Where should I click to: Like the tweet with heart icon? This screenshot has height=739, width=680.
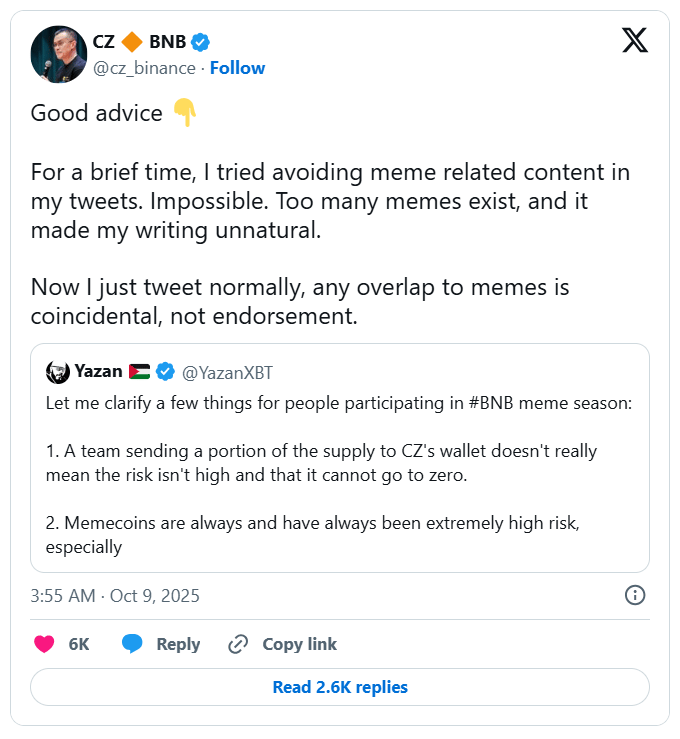pos(44,644)
